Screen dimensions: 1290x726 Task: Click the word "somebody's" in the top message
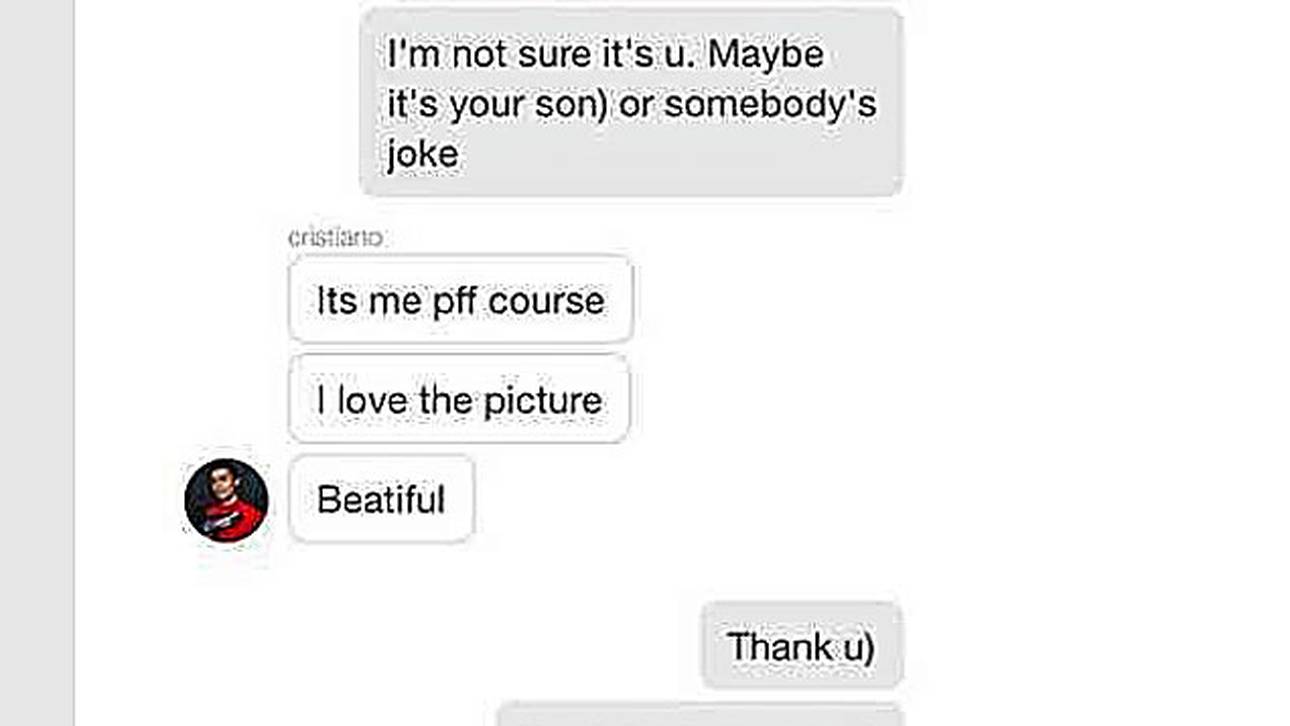[770, 104]
